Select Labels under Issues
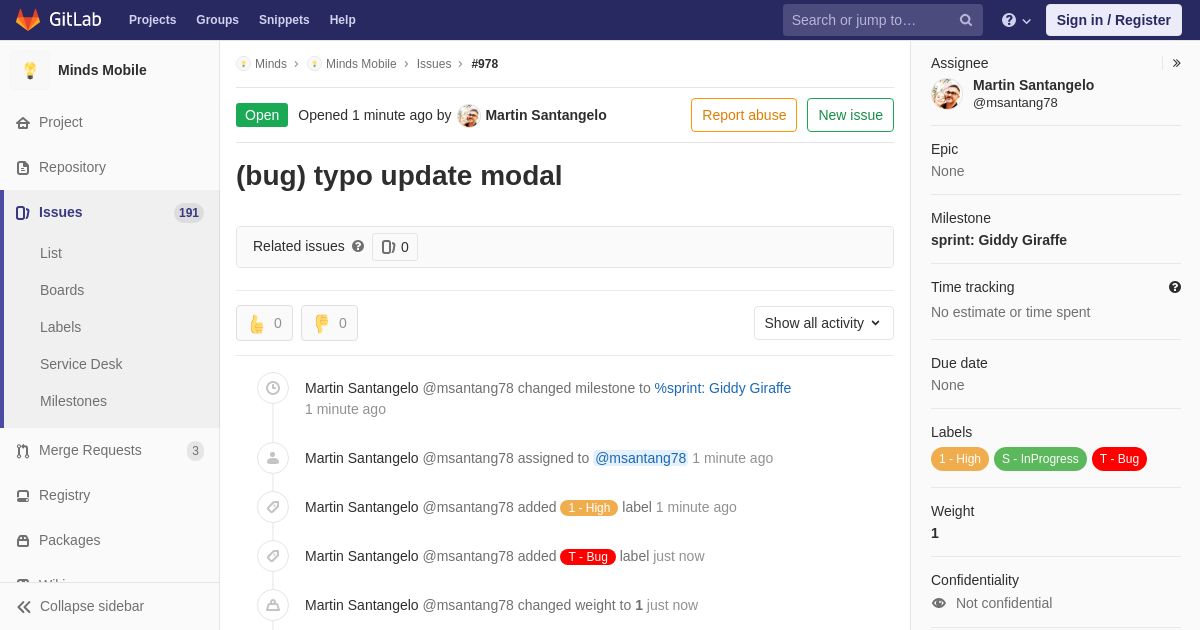The height and width of the screenshot is (630, 1200). [61, 327]
